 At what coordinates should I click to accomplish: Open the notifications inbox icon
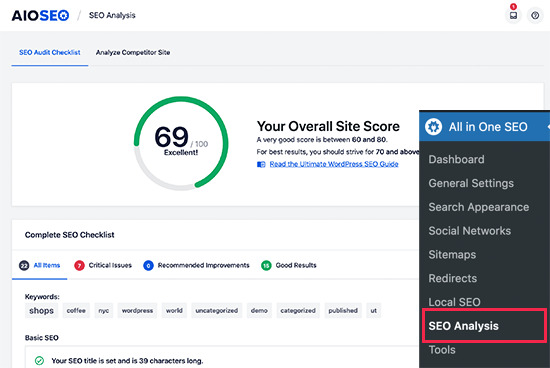coord(513,15)
